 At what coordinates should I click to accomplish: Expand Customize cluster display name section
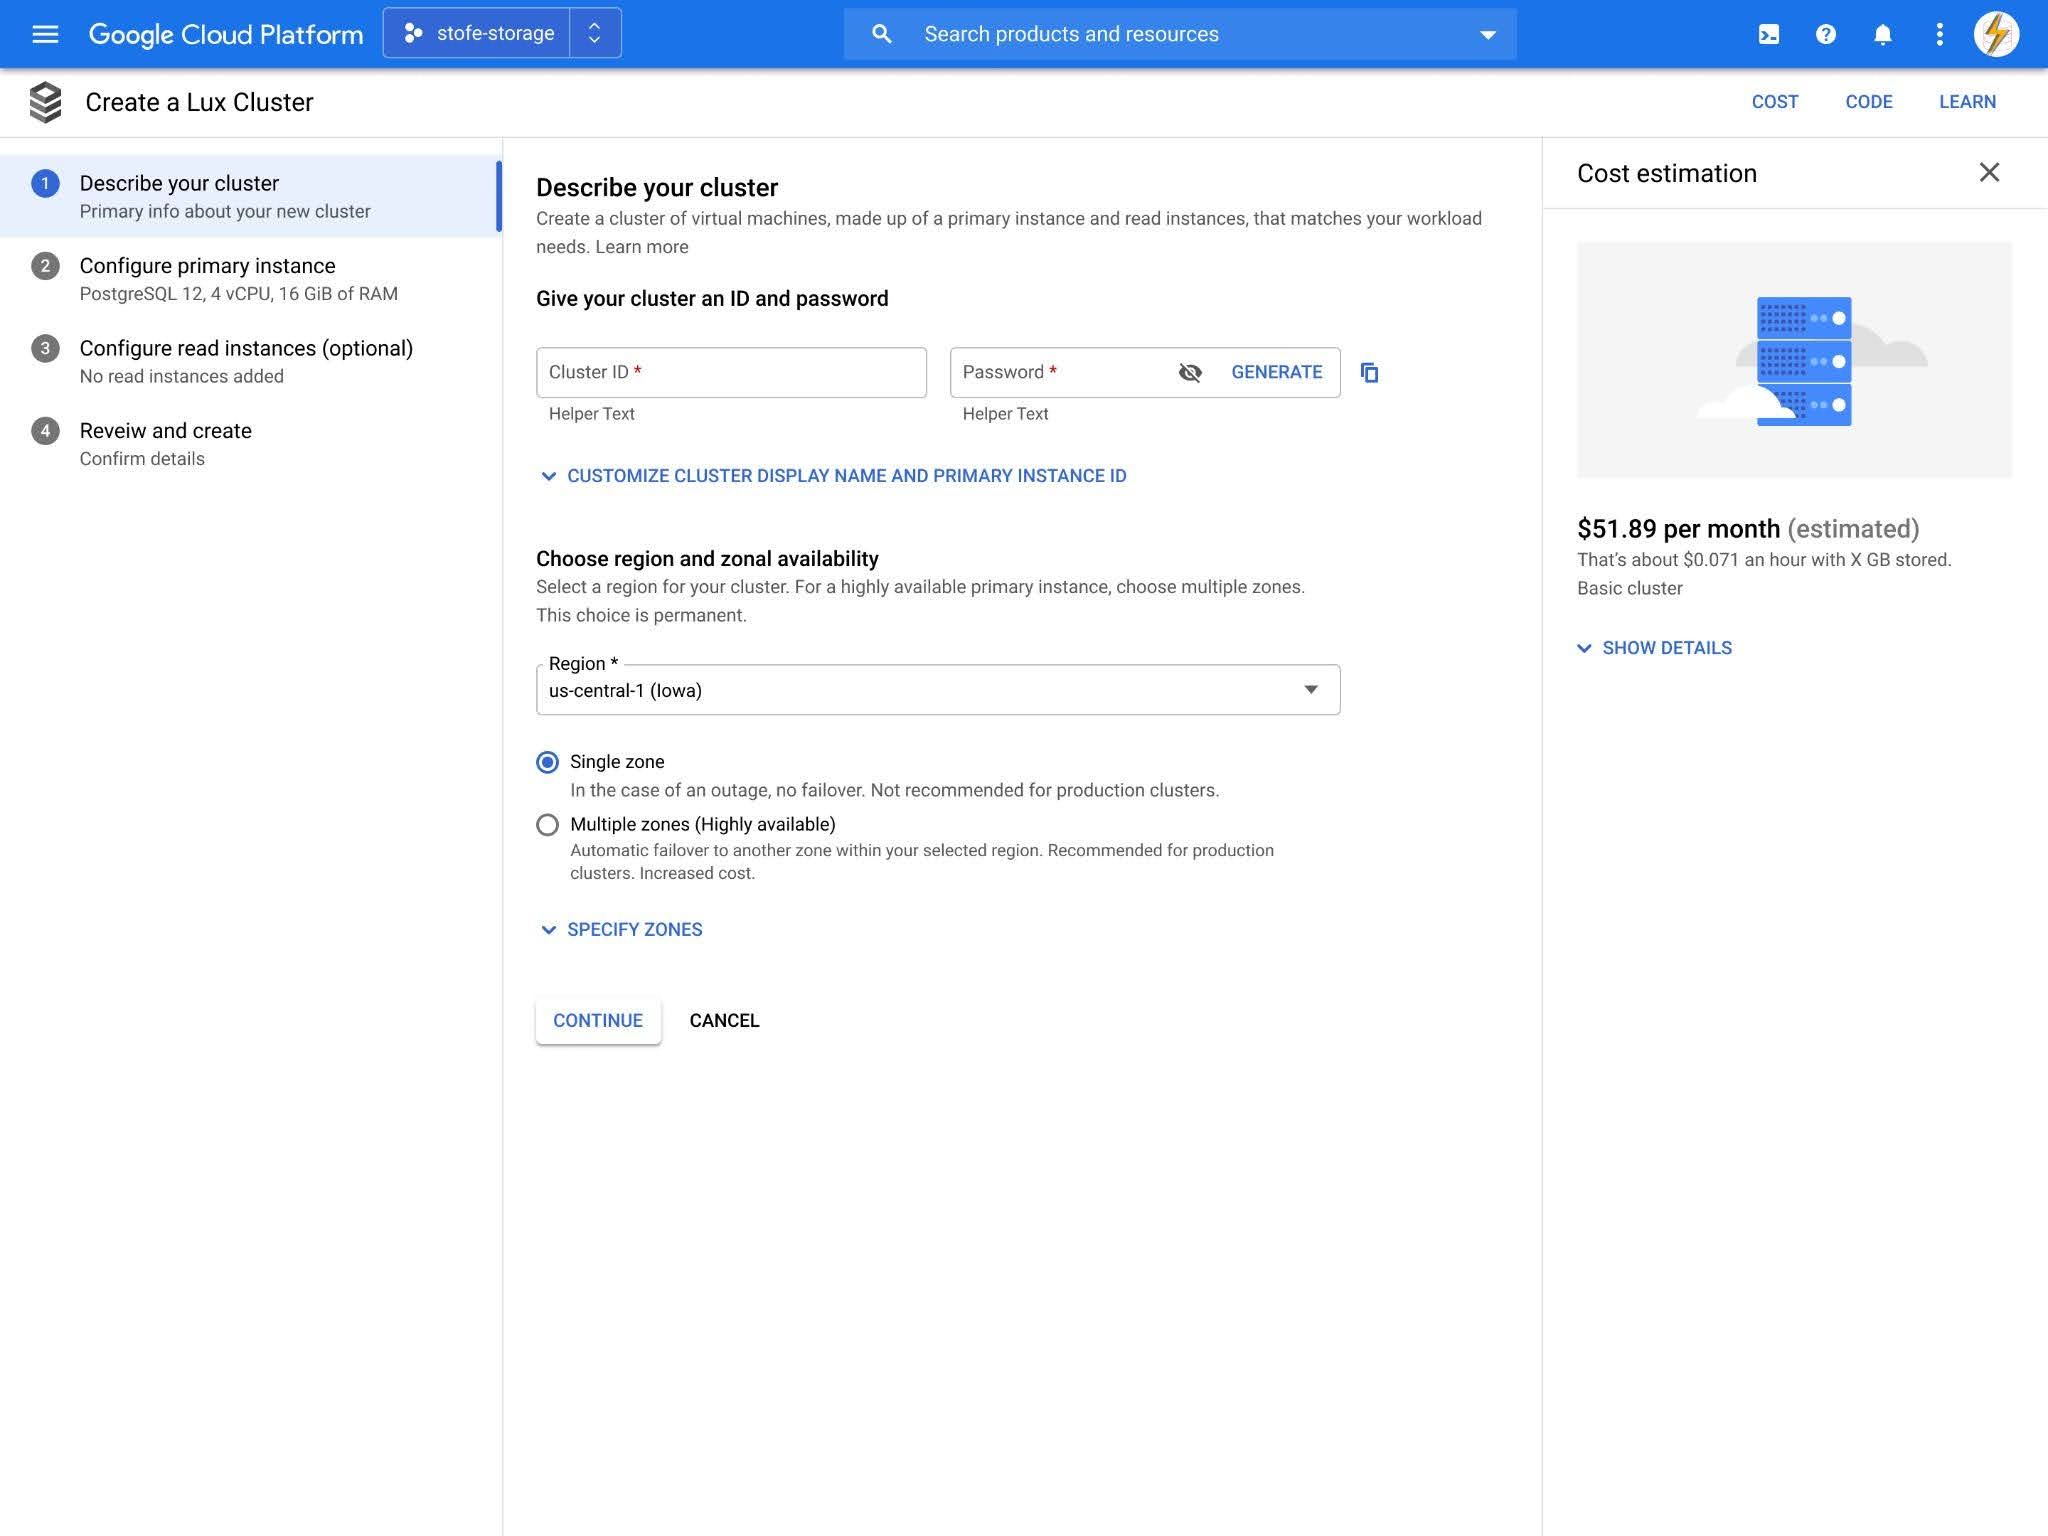pos(832,476)
